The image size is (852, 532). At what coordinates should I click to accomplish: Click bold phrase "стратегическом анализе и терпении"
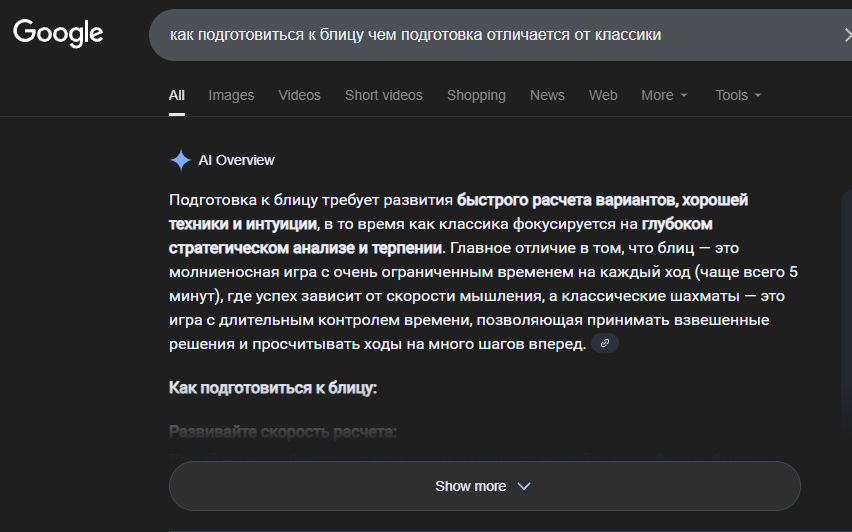click(x=304, y=248)
